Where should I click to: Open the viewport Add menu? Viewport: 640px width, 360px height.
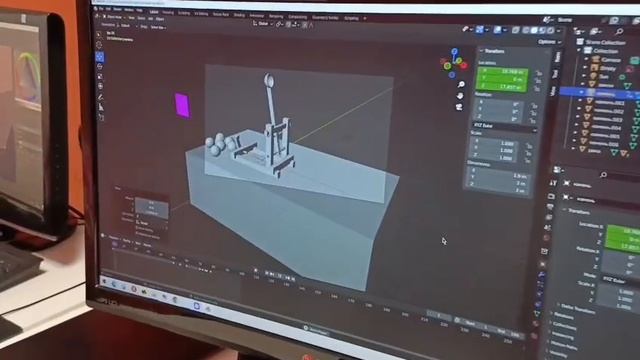150,18
